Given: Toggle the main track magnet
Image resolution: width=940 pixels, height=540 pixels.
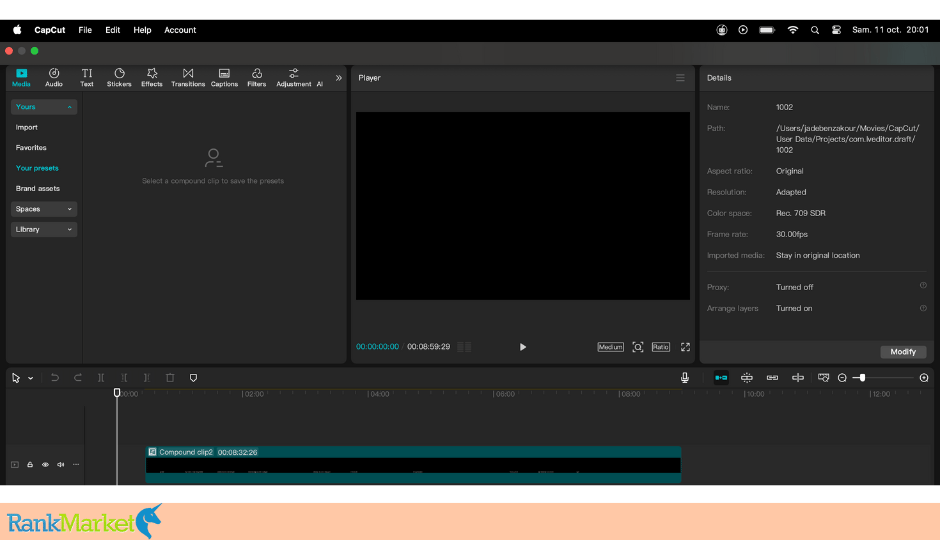Looking at the screenshot, I should 721,378.
